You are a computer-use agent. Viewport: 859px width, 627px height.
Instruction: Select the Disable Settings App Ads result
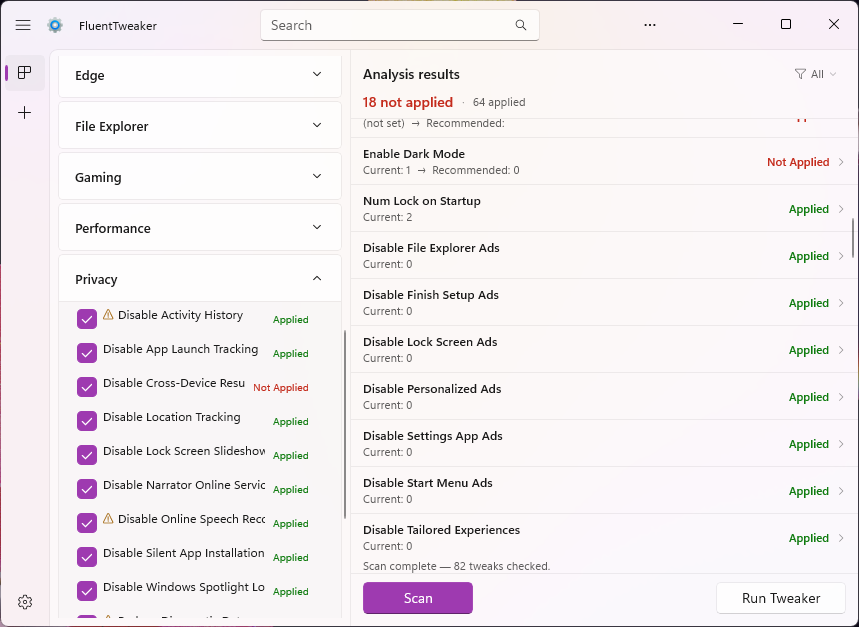pyautogui.click(x=604, y=444)
